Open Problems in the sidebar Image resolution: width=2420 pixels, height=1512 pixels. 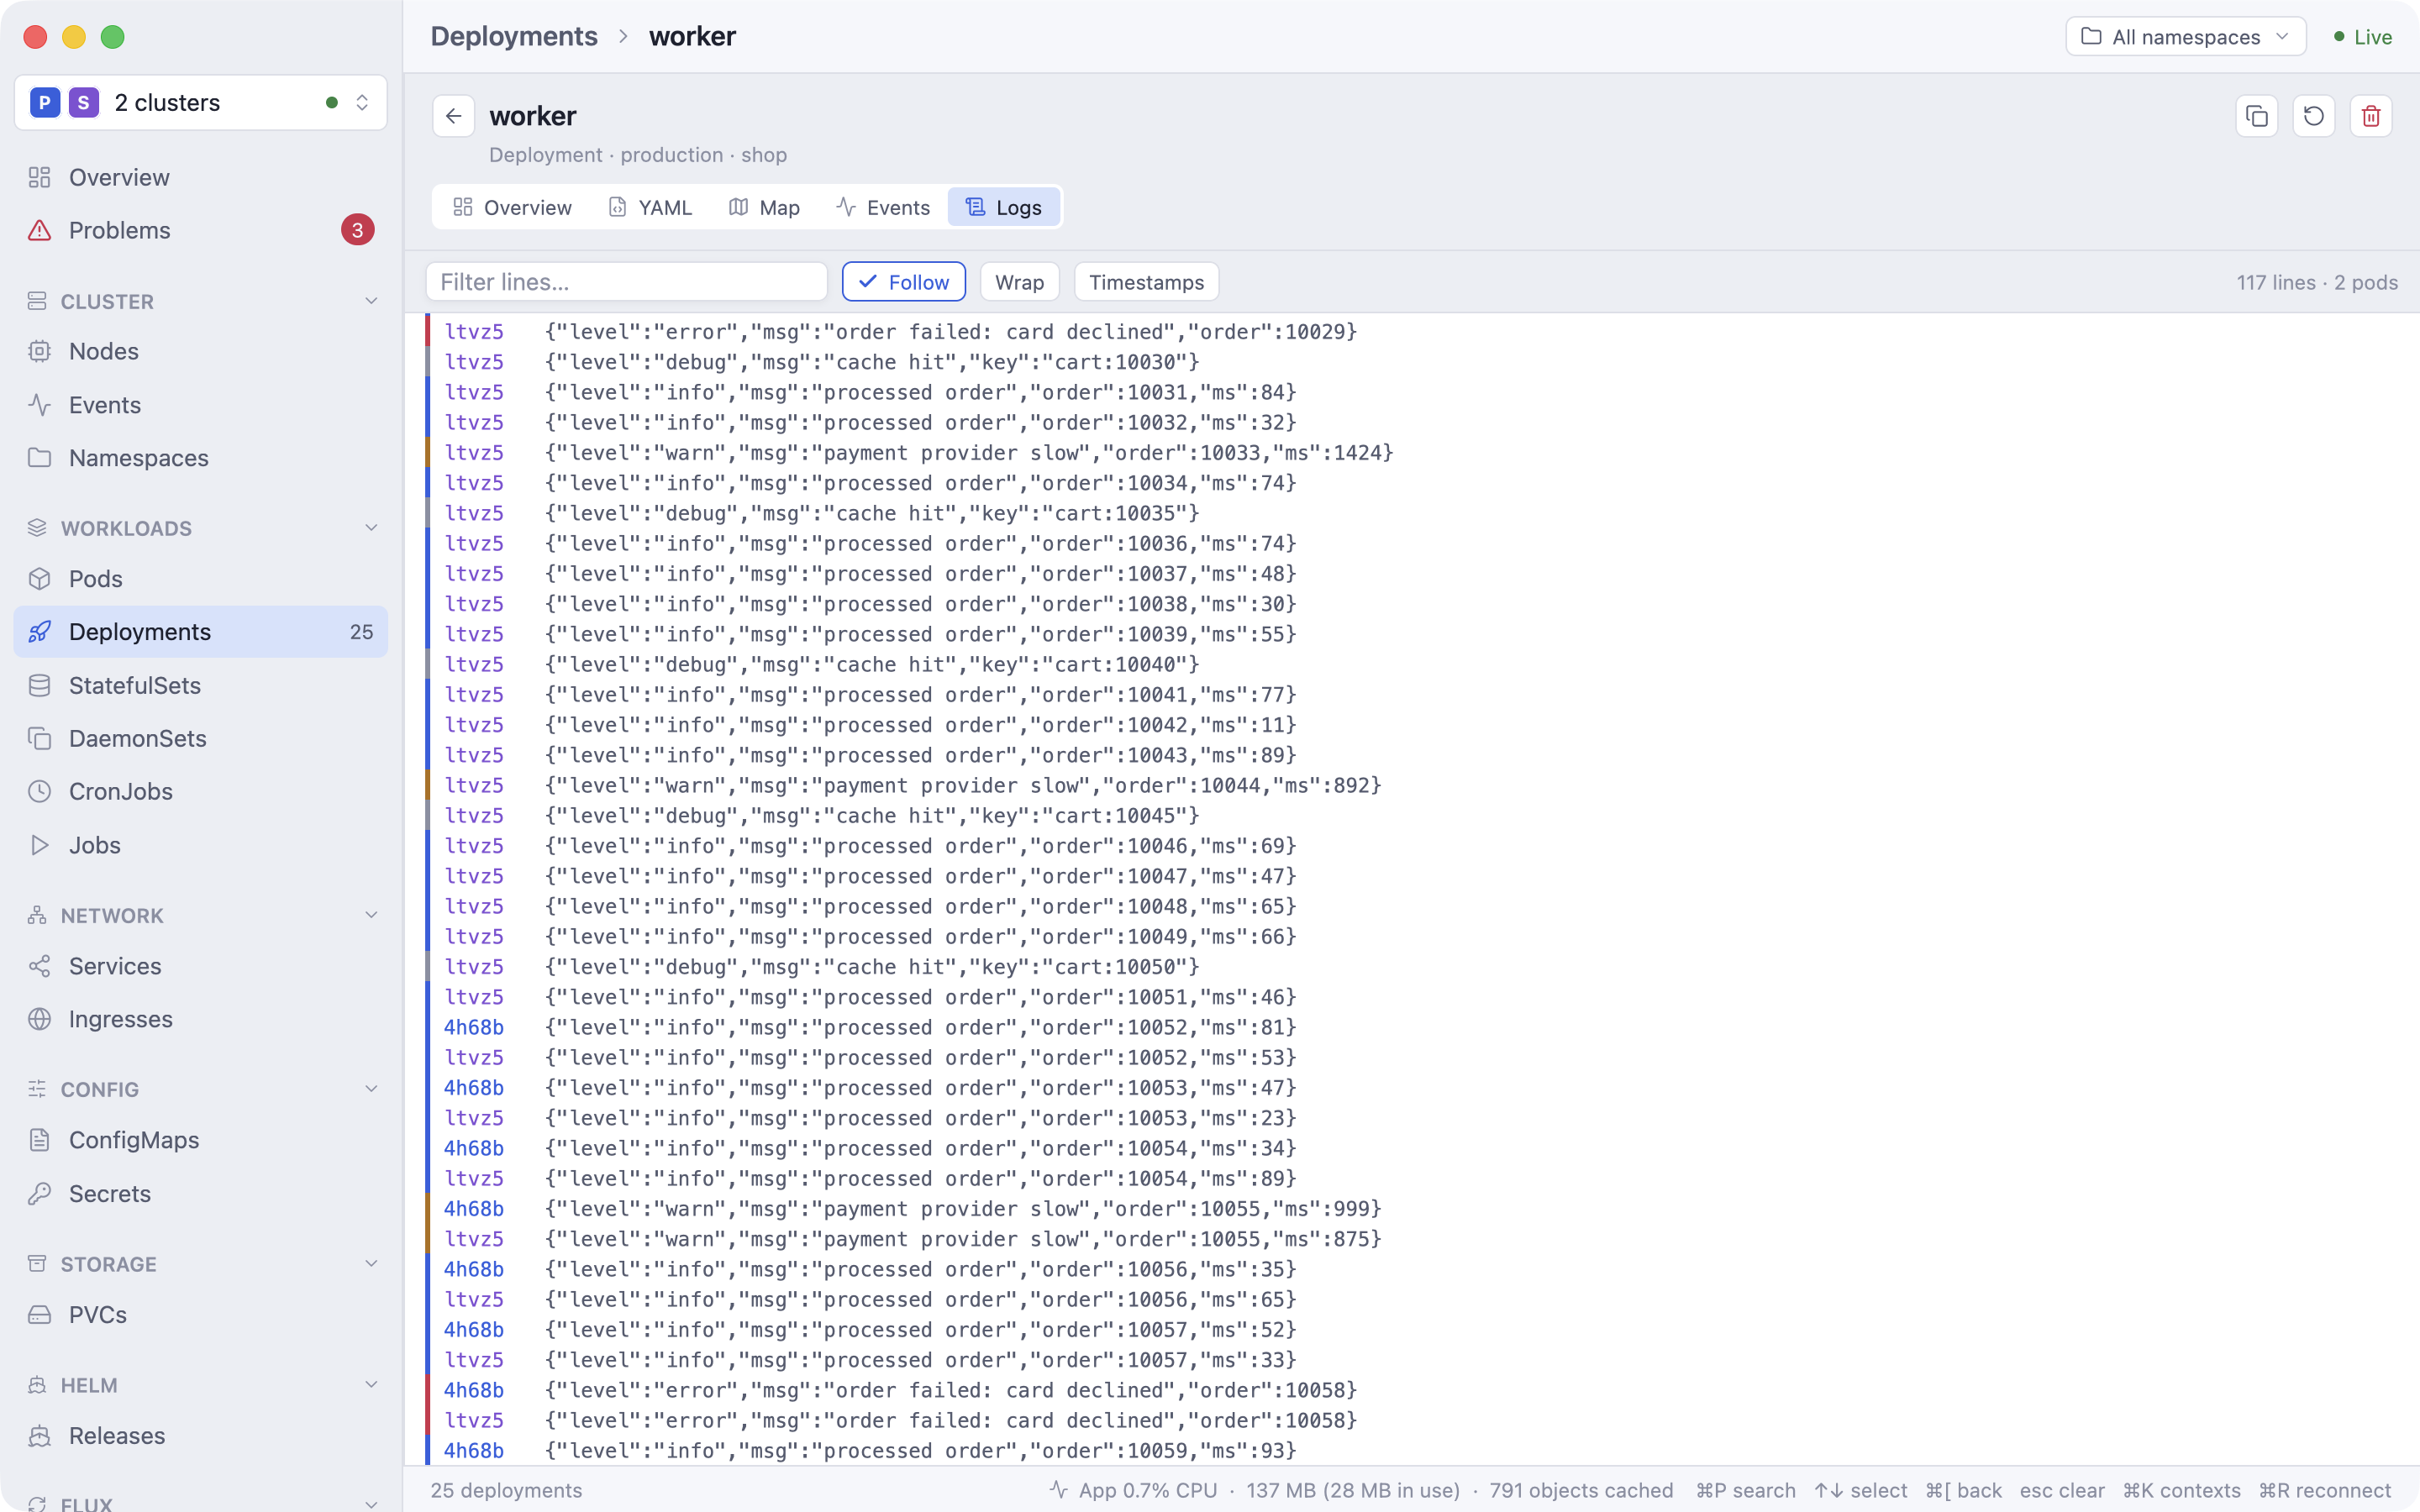[200, 230]
